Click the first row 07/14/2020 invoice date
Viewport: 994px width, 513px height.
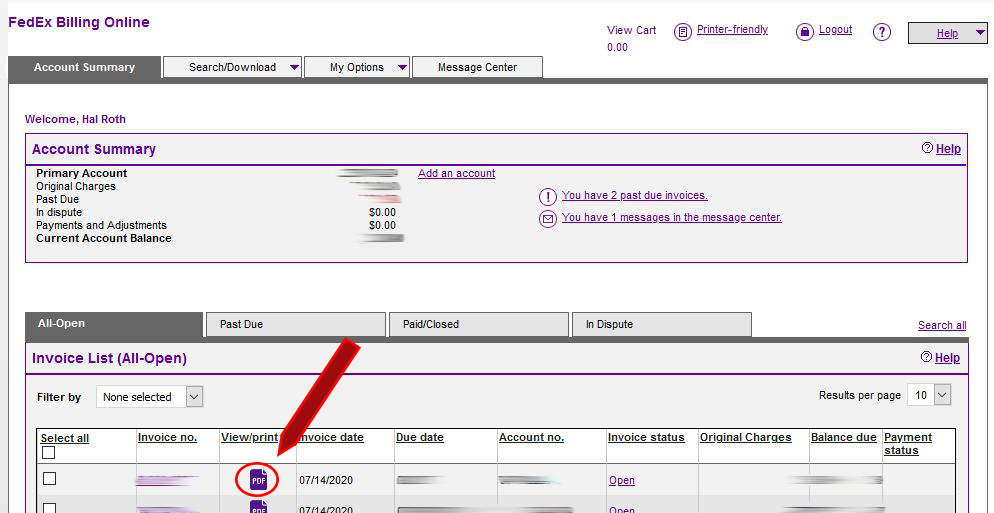(326, 481)
